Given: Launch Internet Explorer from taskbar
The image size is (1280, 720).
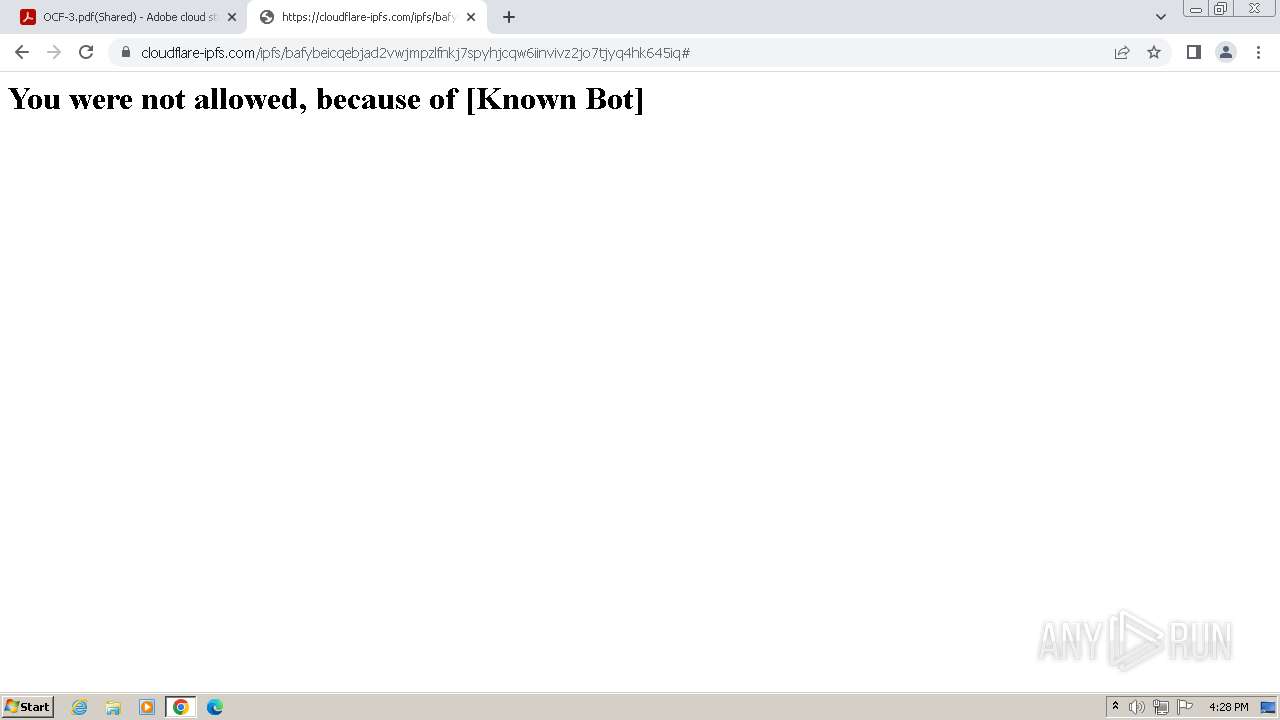Looking at the screenshot, I should click(80, 707).
